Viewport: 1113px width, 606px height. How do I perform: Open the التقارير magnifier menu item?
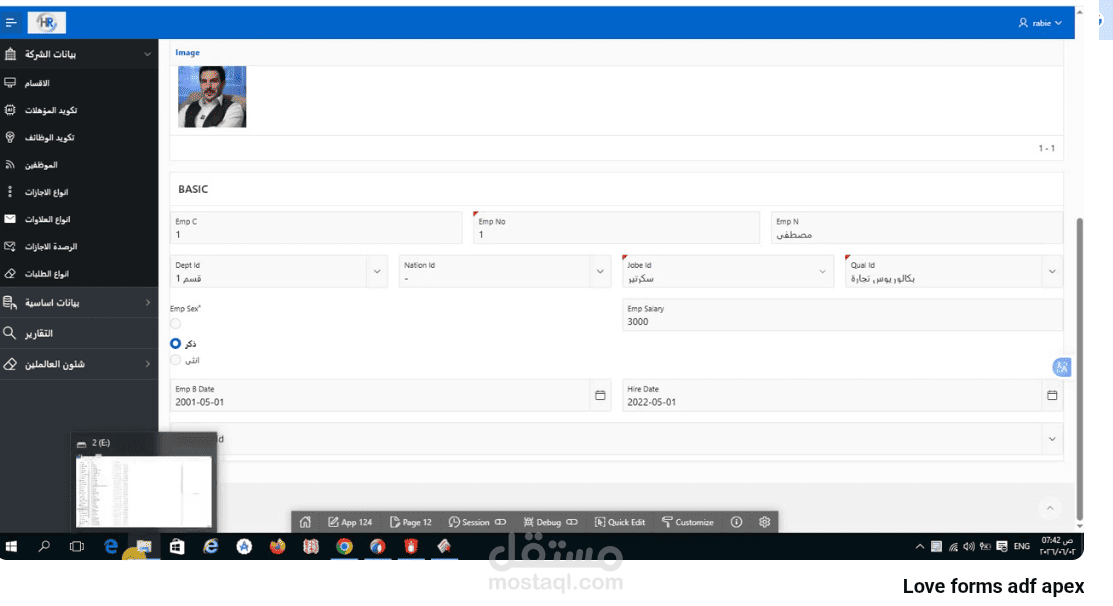tap(79, 333)
